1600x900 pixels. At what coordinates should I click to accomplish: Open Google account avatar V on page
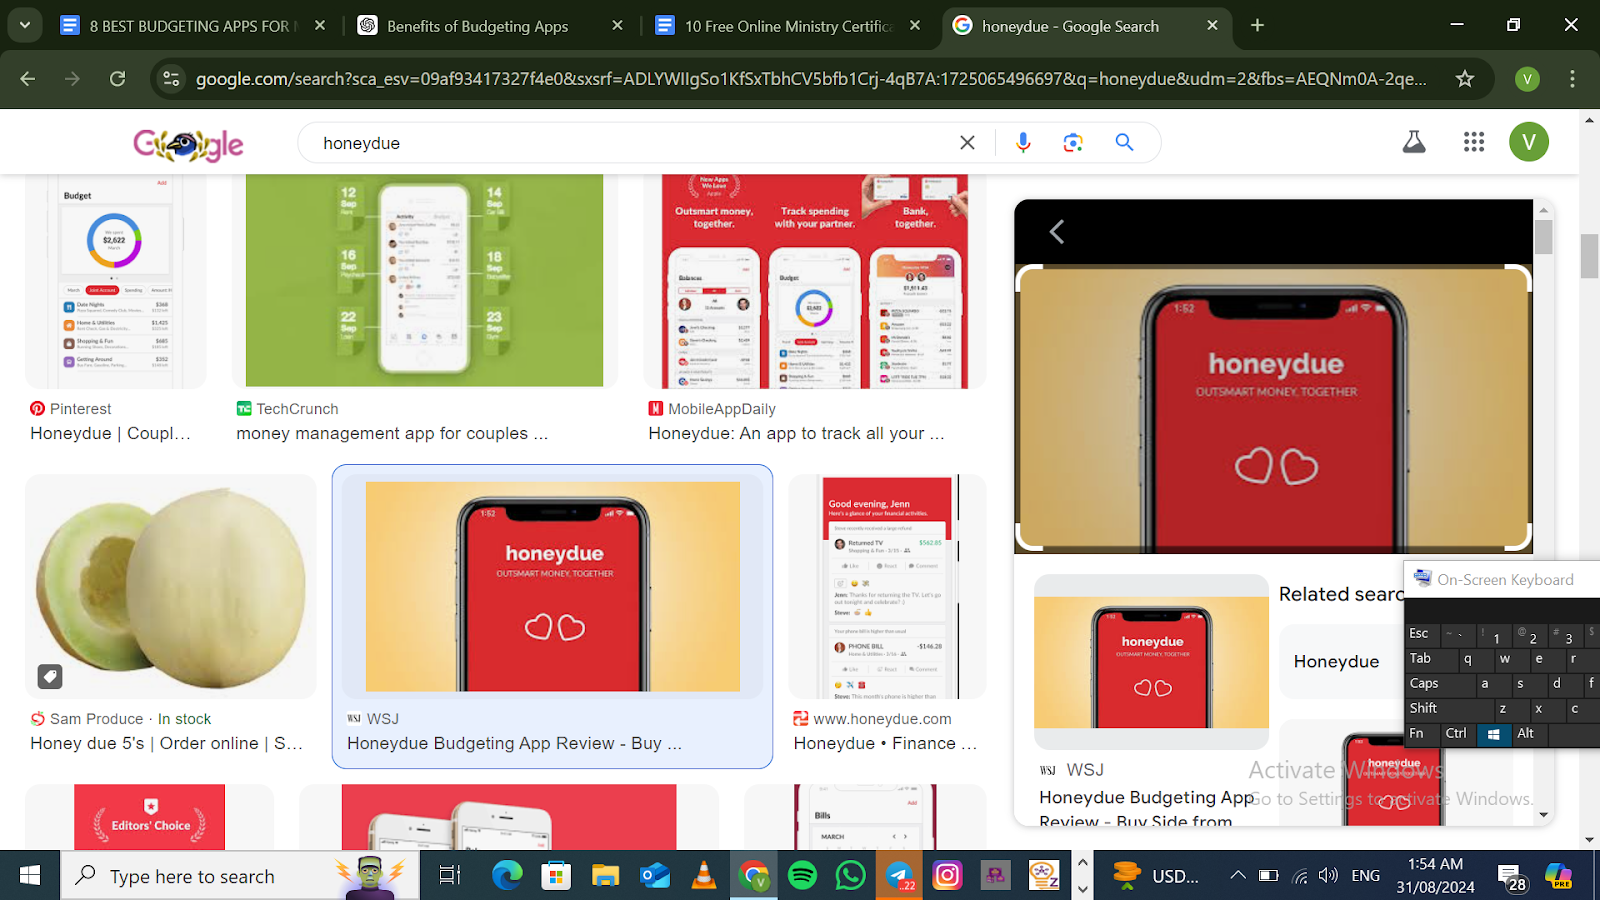[x=1529, y=142]
